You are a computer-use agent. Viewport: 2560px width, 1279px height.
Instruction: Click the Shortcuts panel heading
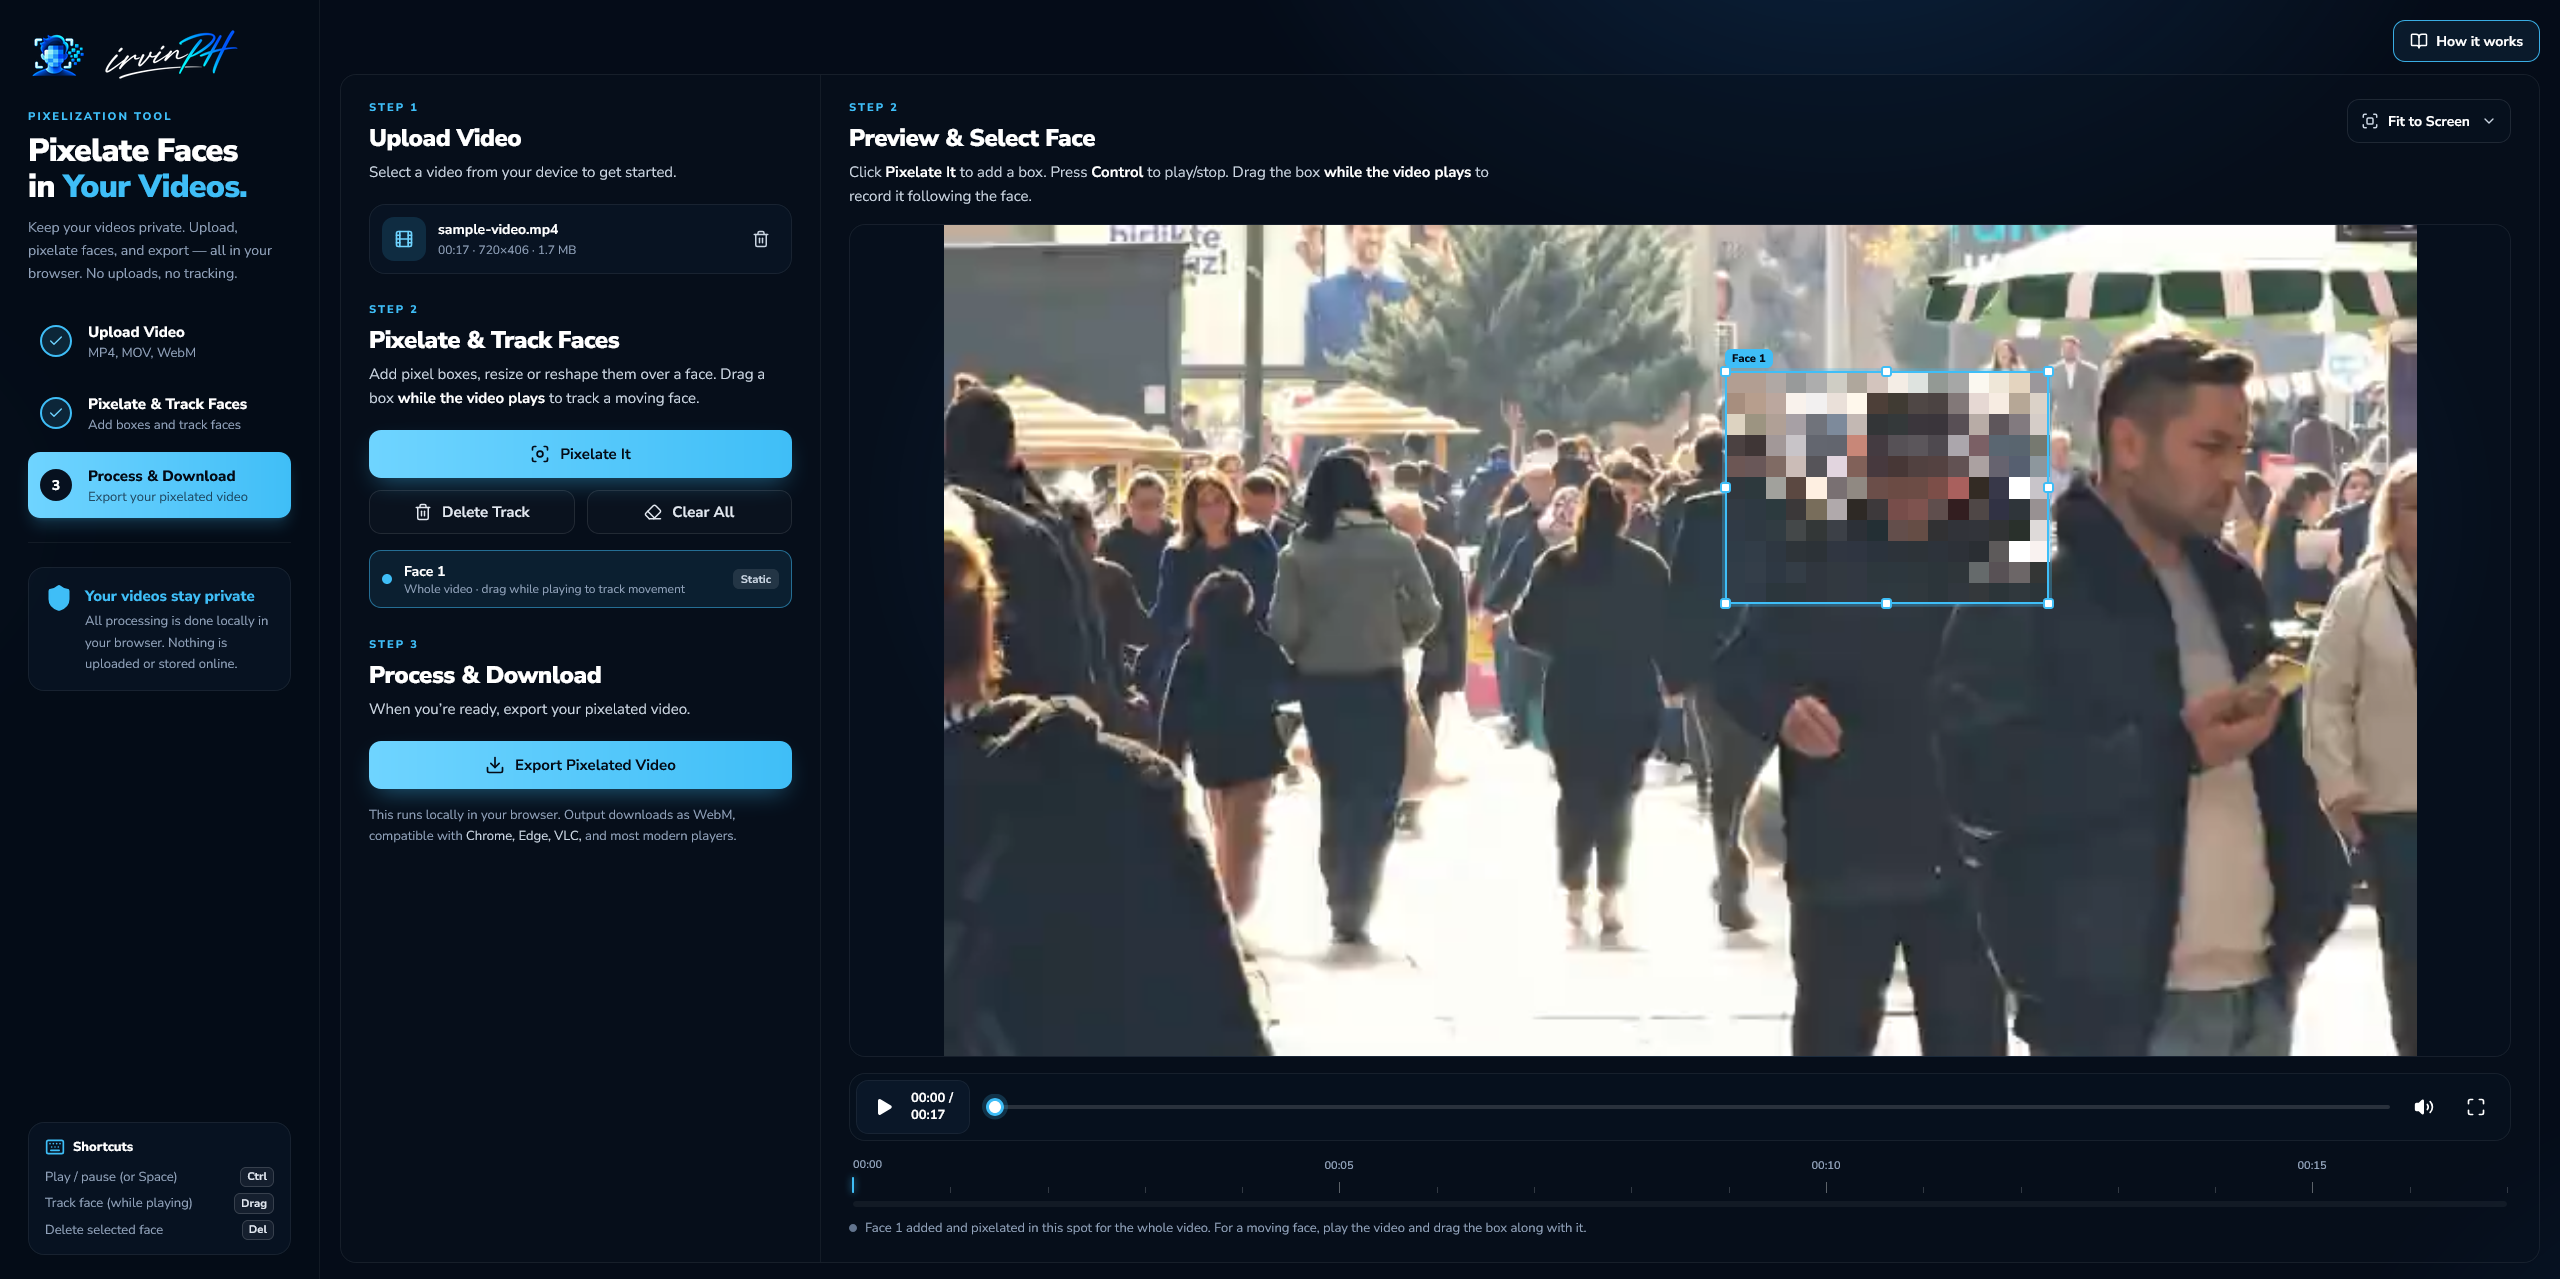[x=103, y=1147]
